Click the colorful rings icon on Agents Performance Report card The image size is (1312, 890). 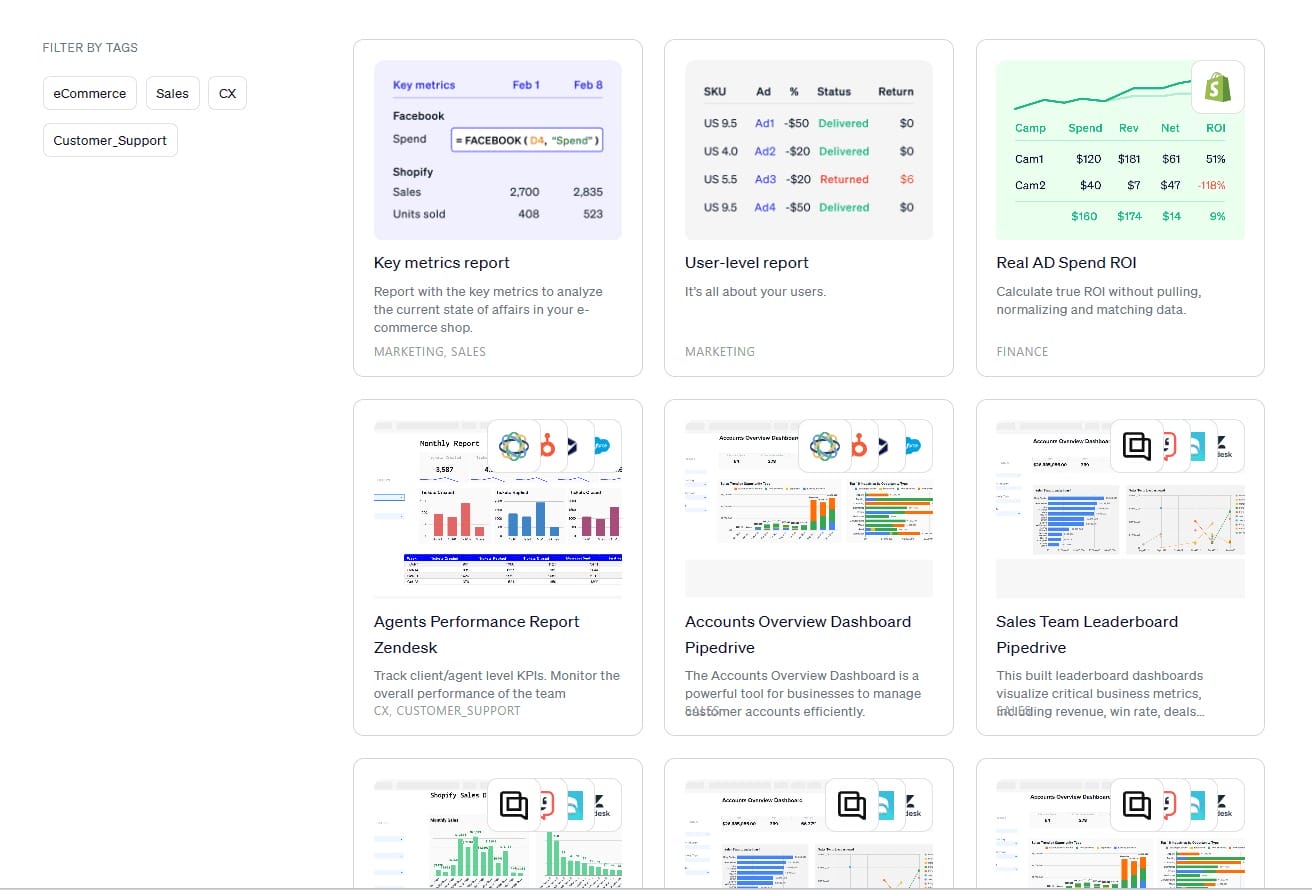point(513,446)
